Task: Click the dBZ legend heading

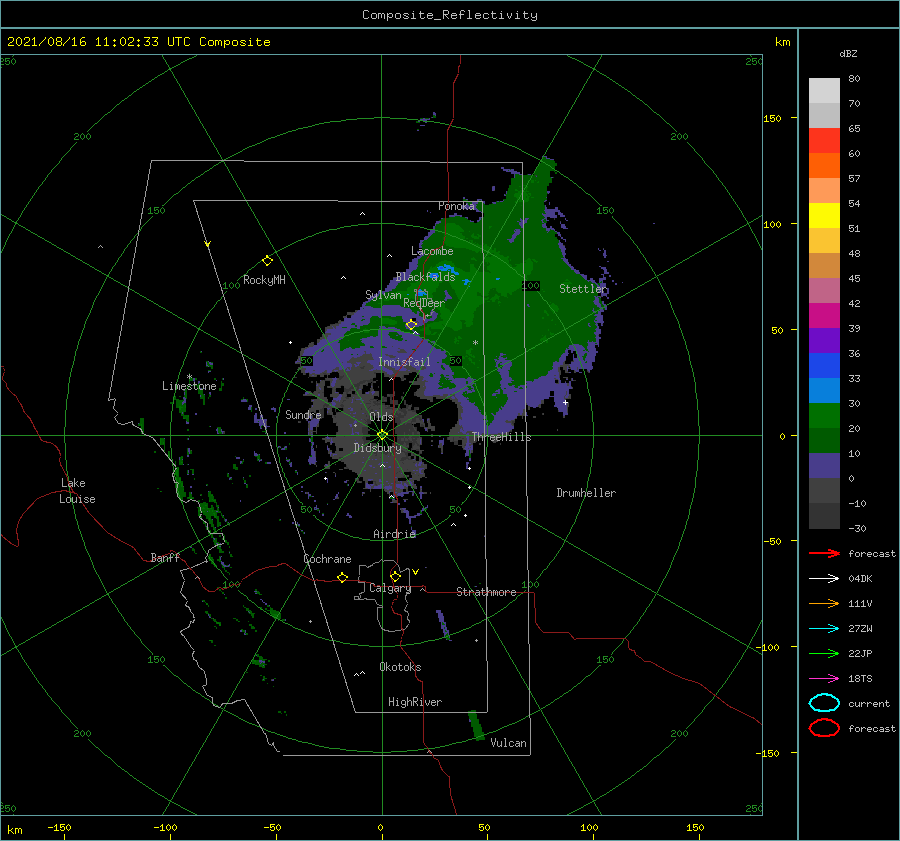Action: click(x=848, y=53)
